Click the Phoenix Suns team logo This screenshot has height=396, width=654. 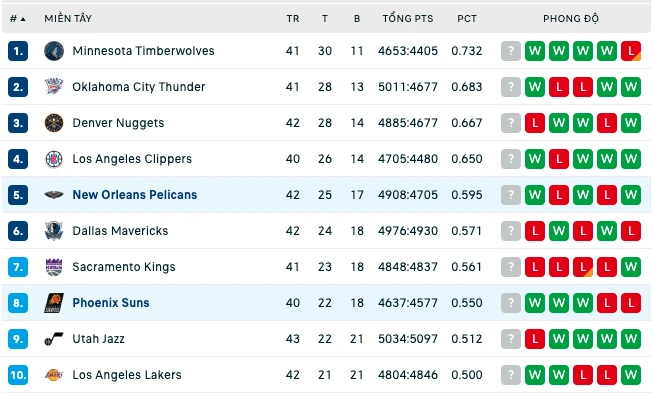54,303
